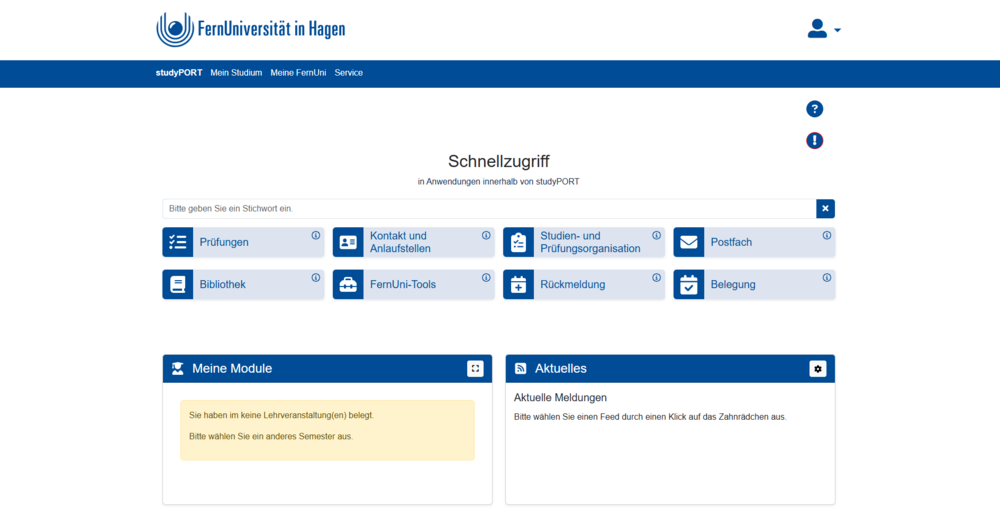Open the Rückmeldung tile
This screenshot has width=1000, height=508.
(x=584, y=284)
